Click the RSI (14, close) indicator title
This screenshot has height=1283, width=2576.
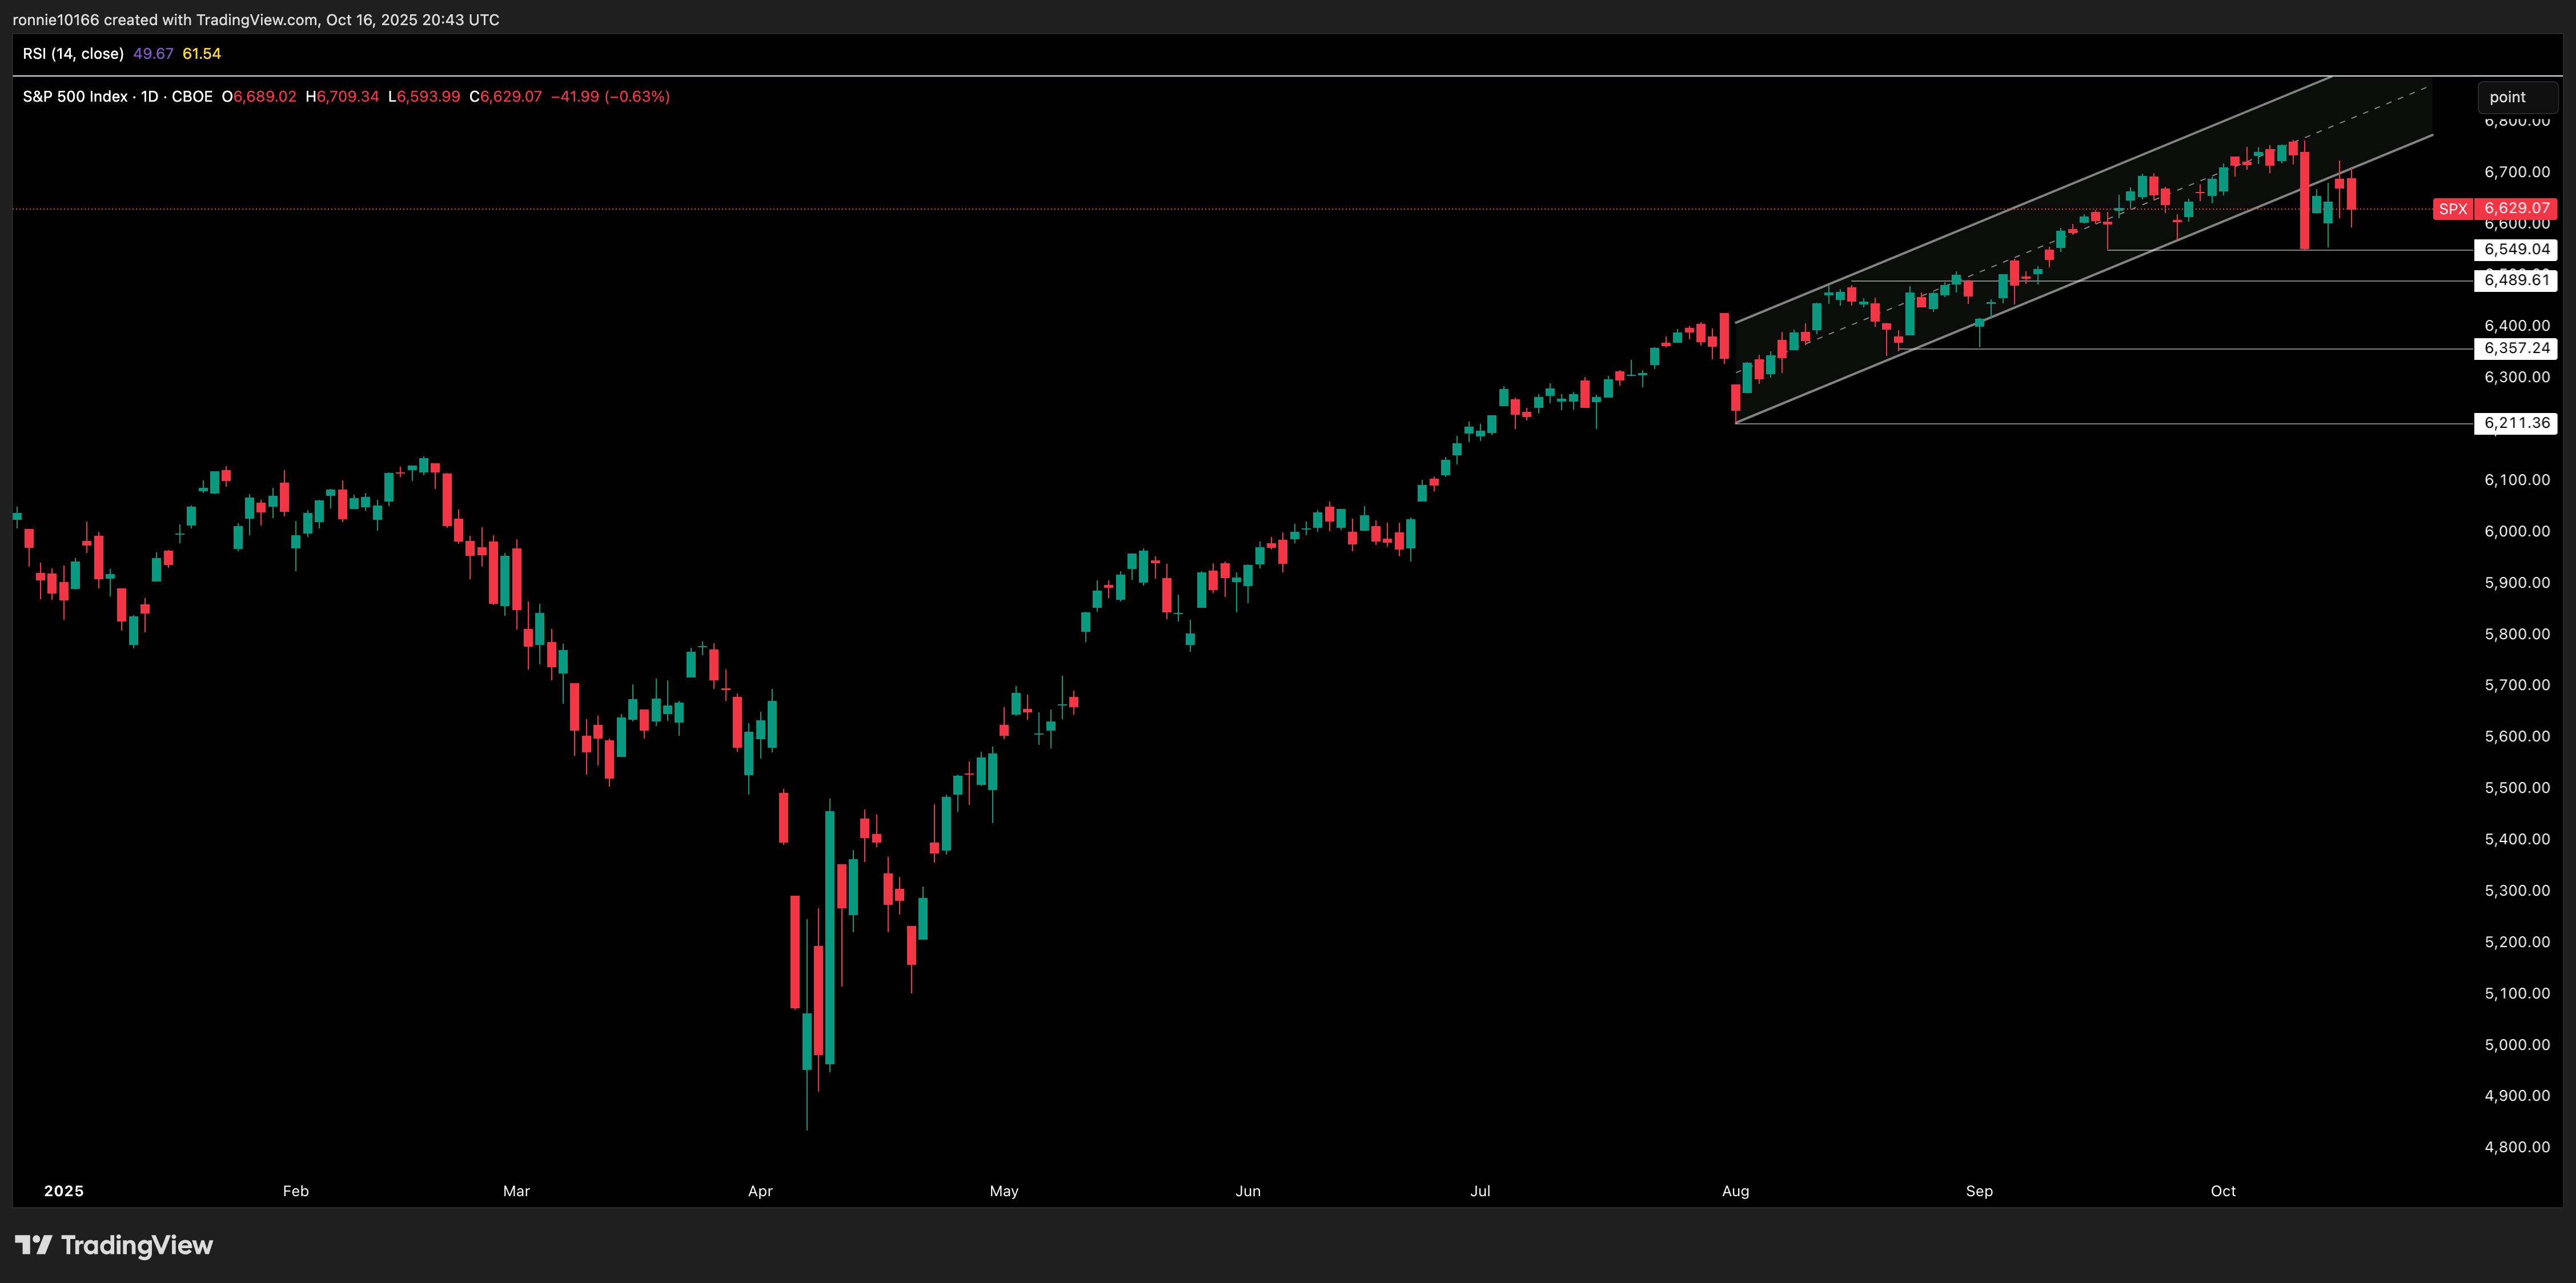point(73,54)
